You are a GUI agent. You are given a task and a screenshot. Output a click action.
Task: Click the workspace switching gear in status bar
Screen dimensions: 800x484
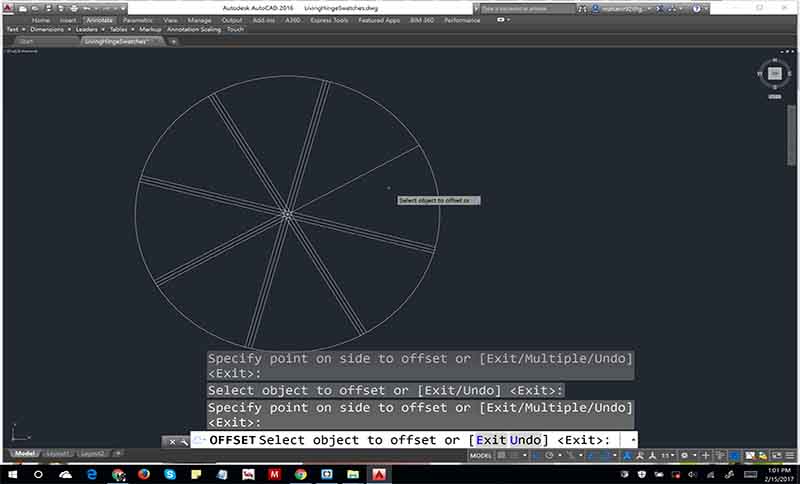[x=685, y=455]
